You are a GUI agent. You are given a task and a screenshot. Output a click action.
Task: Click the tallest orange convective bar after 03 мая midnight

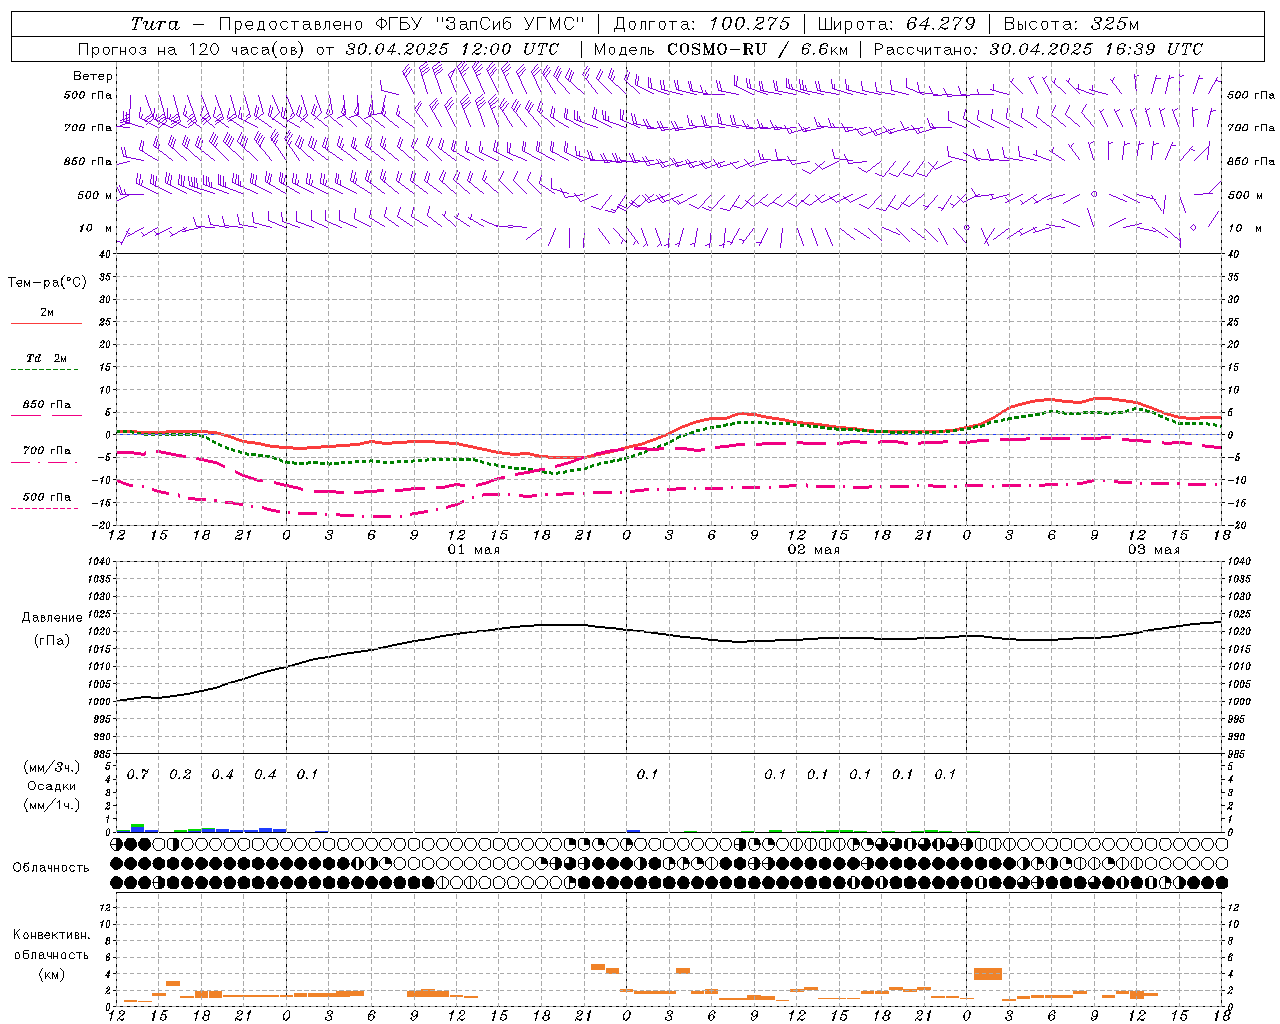[x=988, y=974]
